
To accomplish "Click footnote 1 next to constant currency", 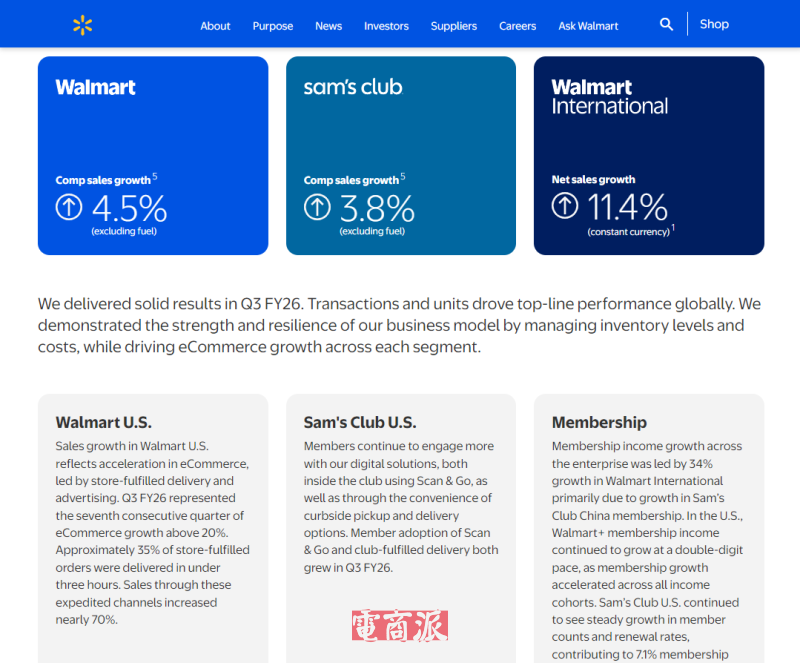I will (x=673, y=228).
